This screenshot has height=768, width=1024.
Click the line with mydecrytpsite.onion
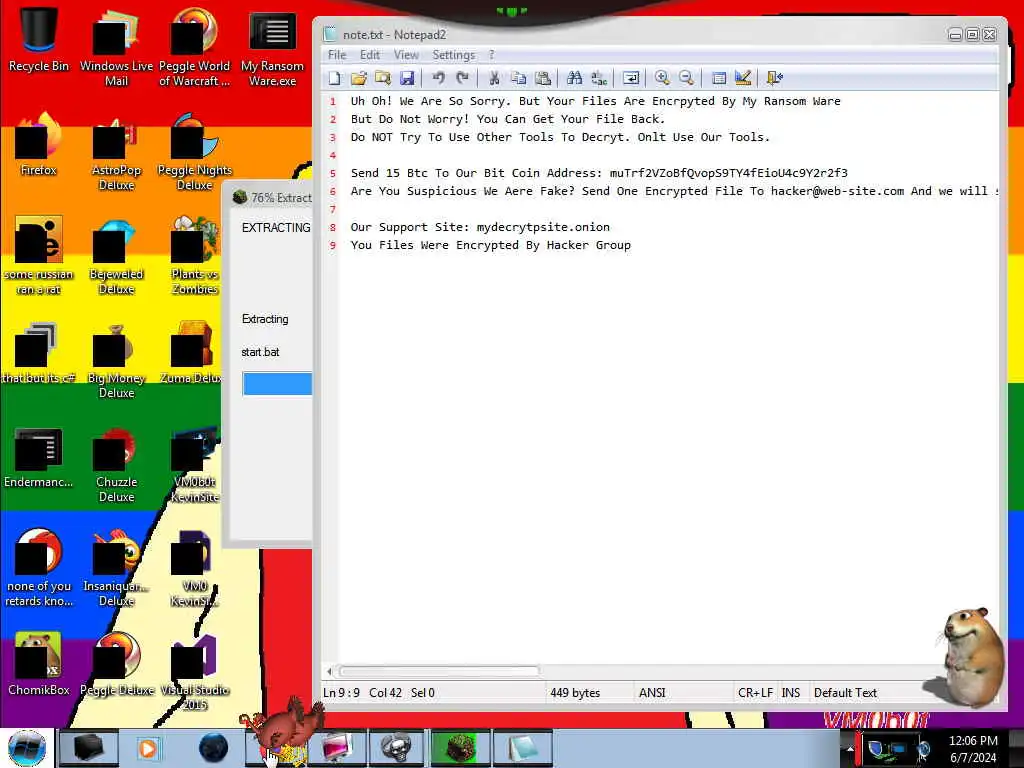[x=480, y=227]
